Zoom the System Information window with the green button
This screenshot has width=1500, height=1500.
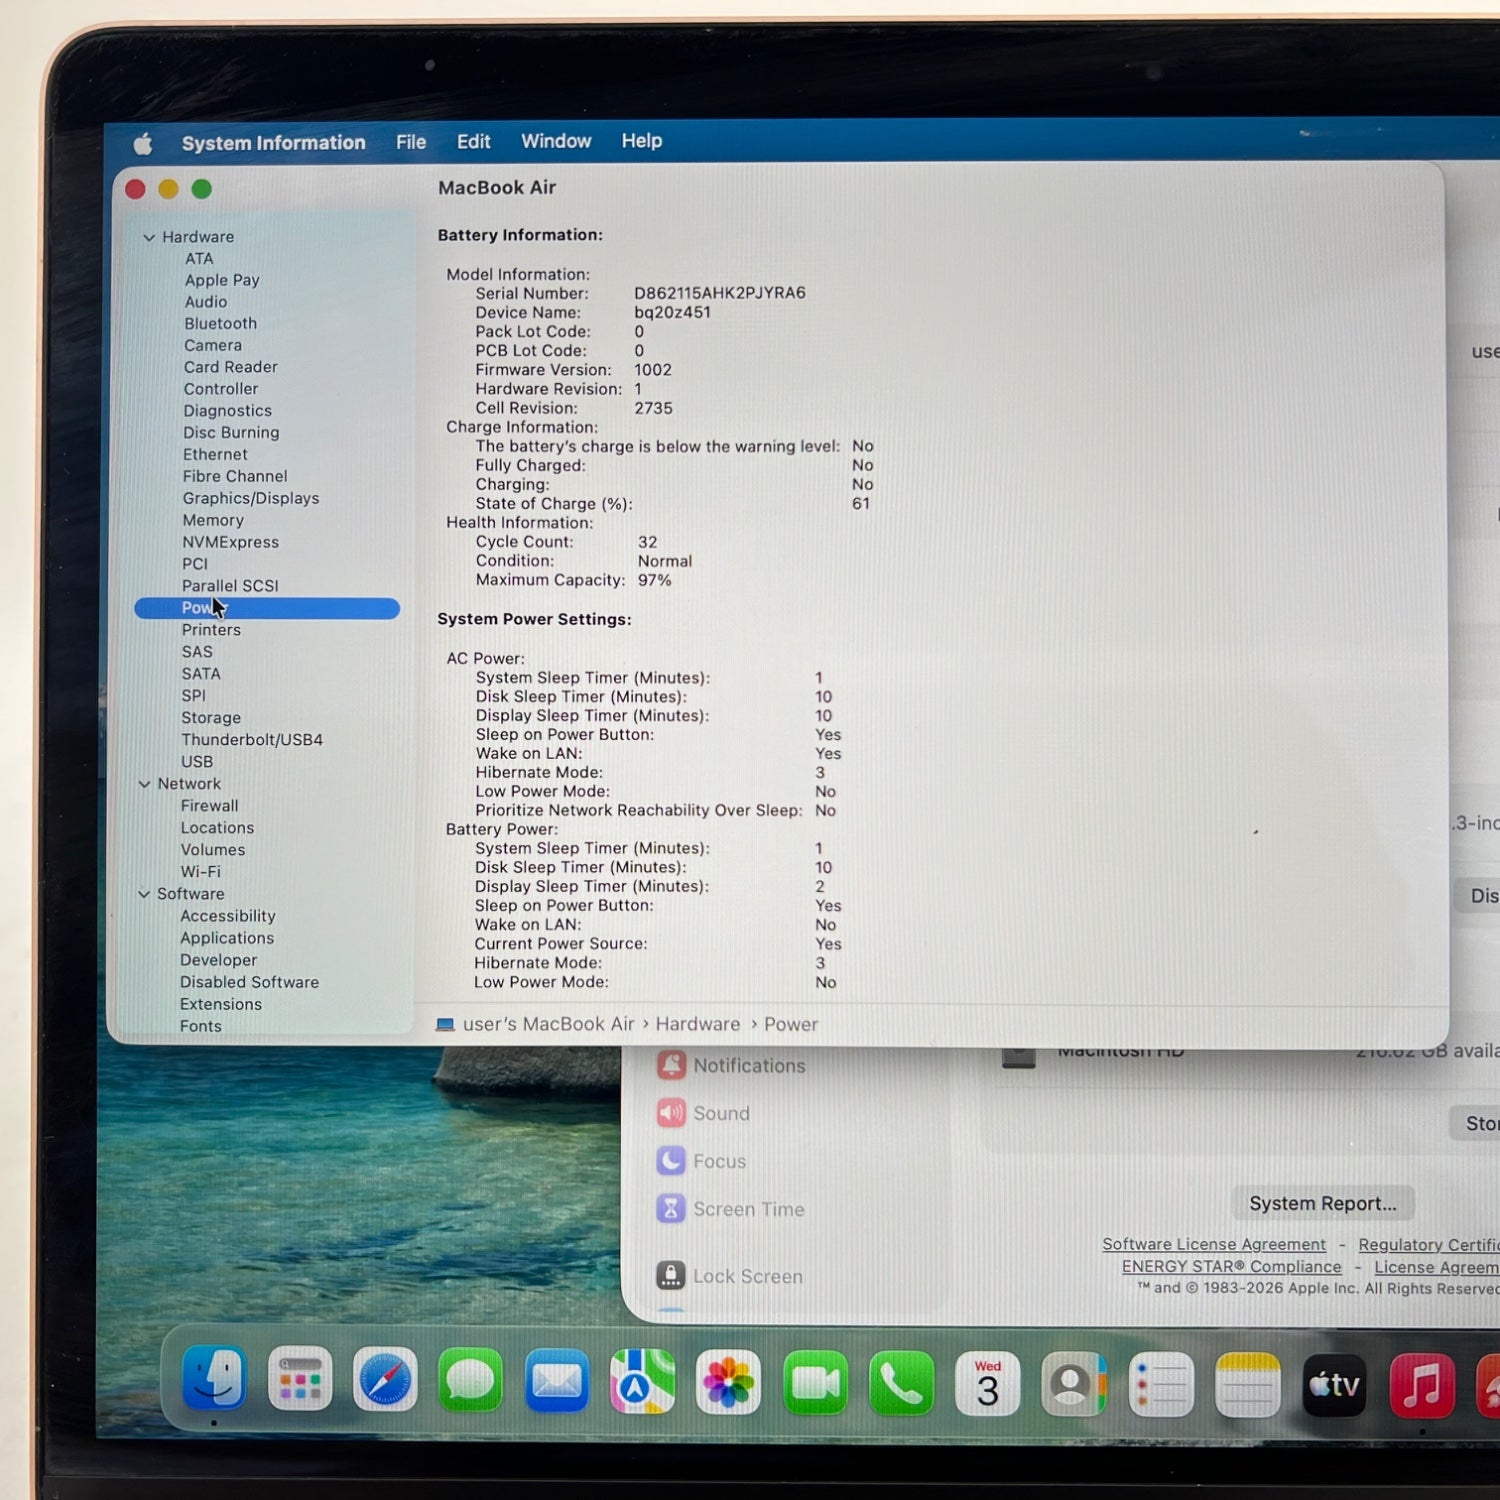(202, 189)
